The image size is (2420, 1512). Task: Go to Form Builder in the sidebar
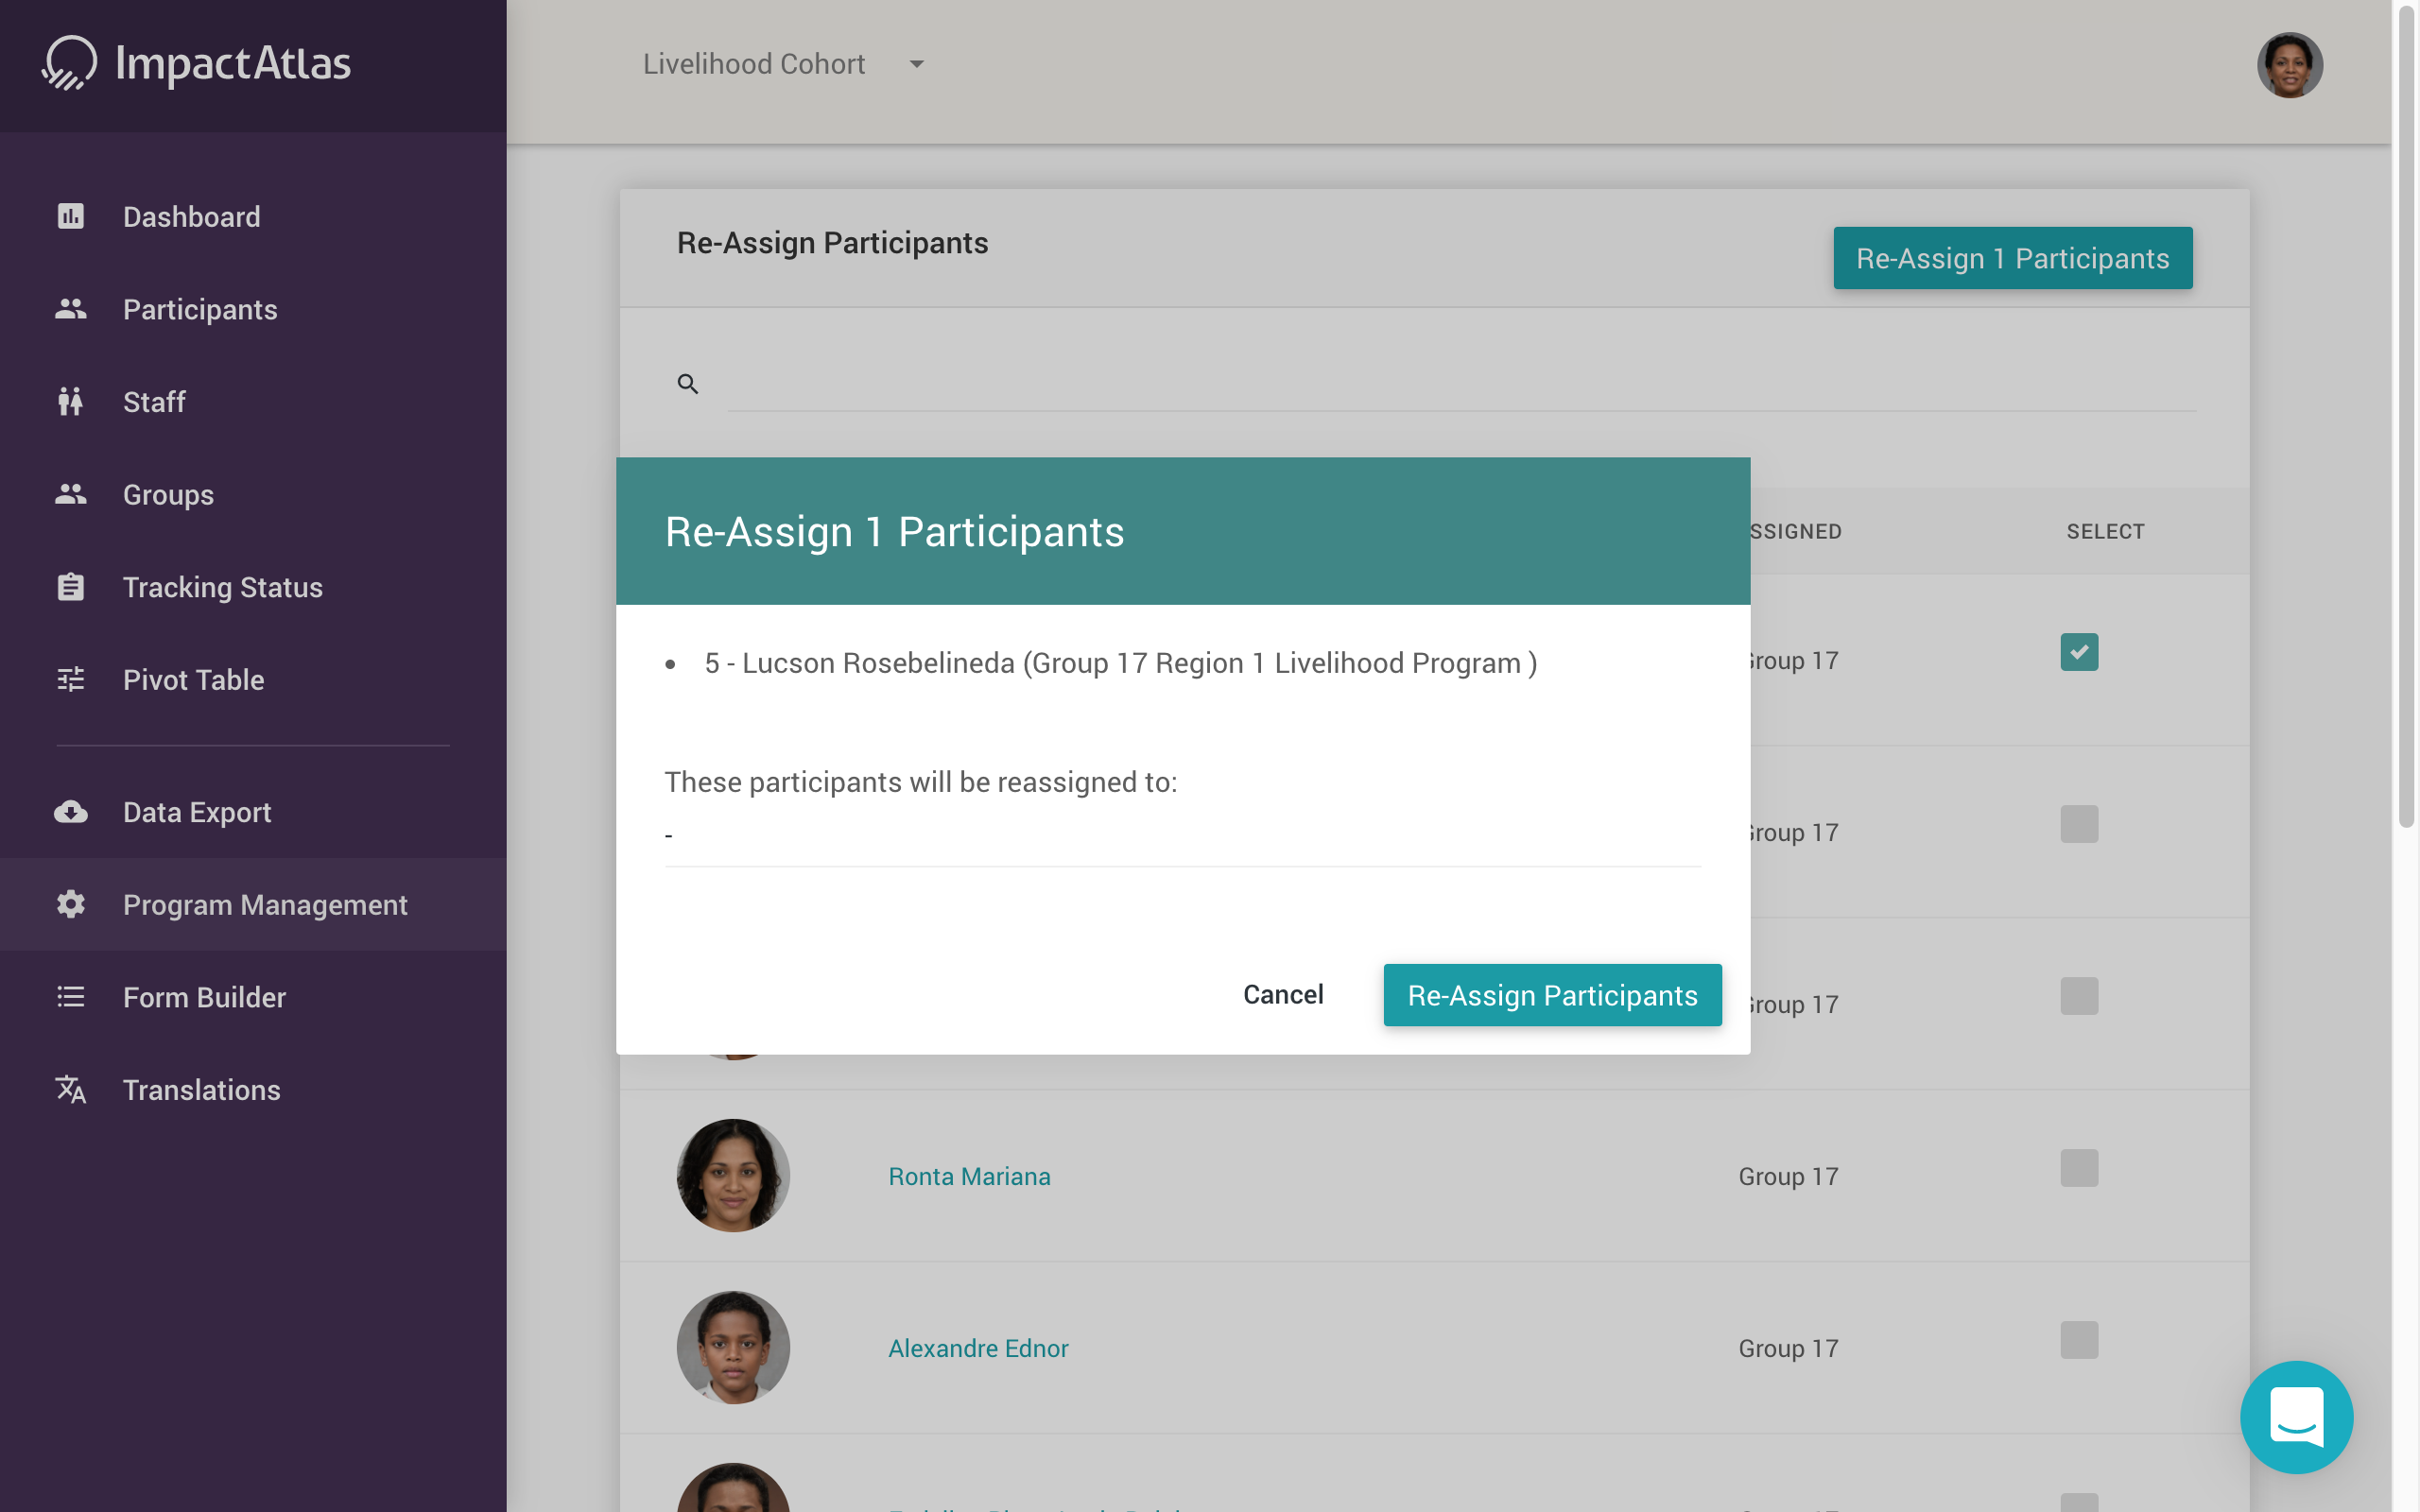(x=204, y=997)
